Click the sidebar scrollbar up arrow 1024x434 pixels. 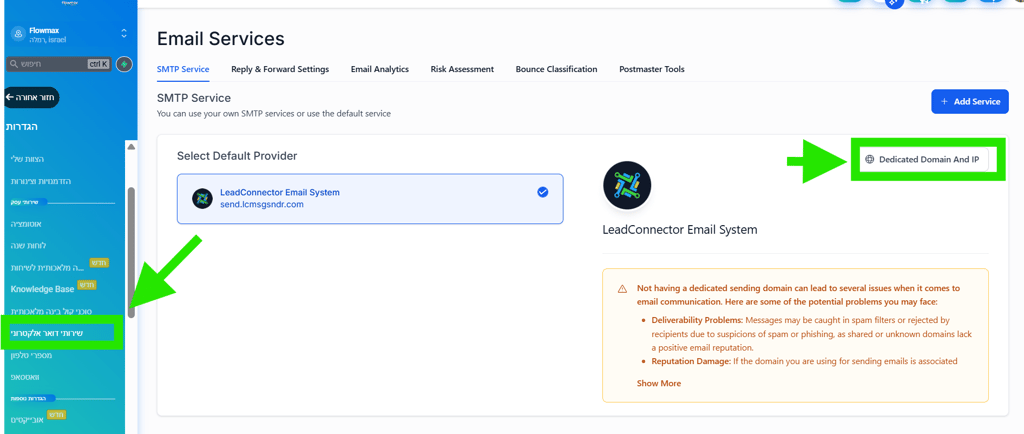[131, 147]
